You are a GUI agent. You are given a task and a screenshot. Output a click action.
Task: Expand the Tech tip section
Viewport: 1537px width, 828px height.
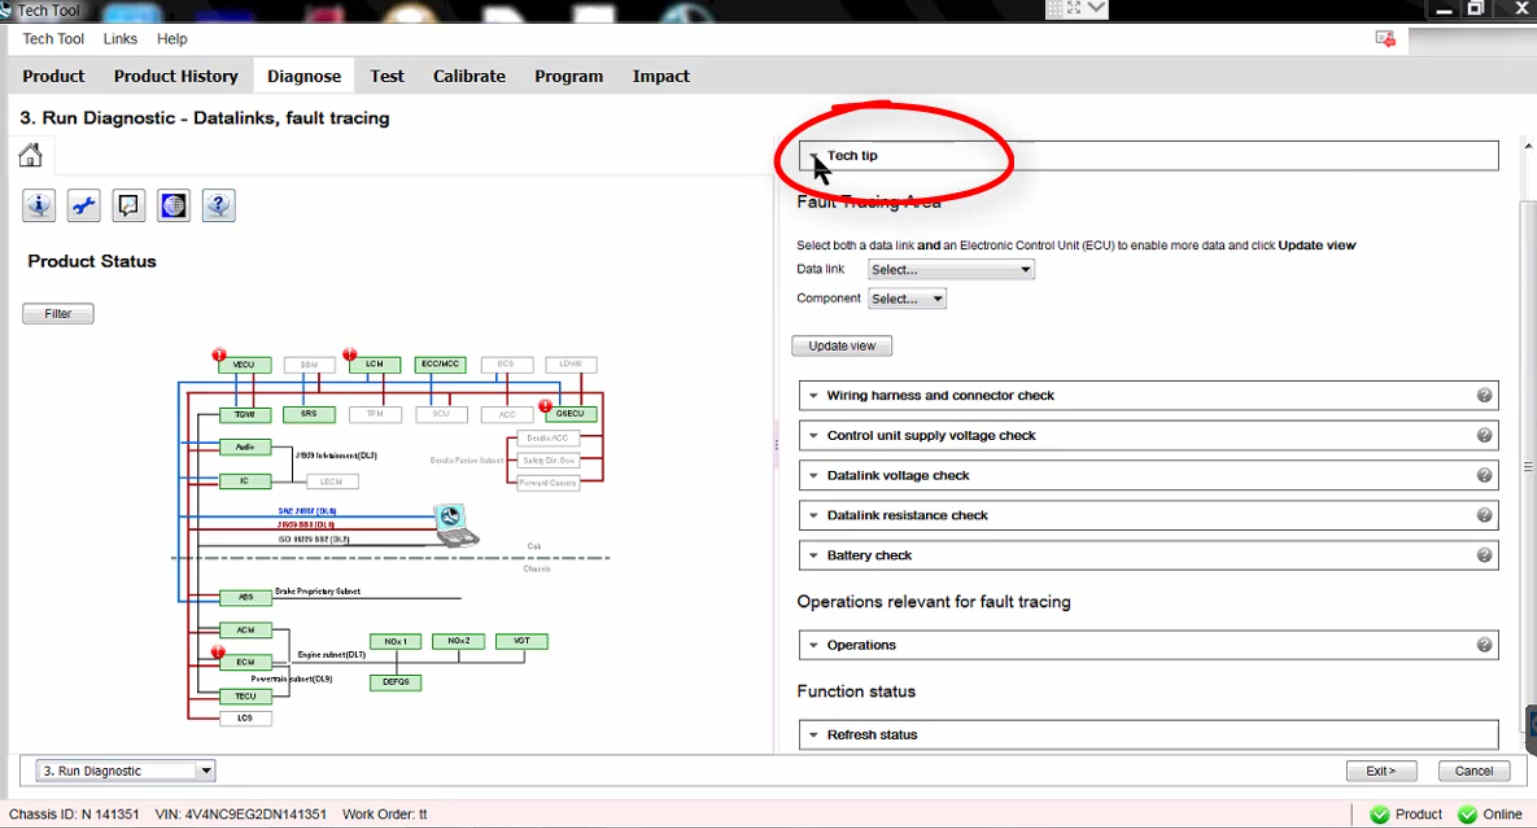(1149, 156)
